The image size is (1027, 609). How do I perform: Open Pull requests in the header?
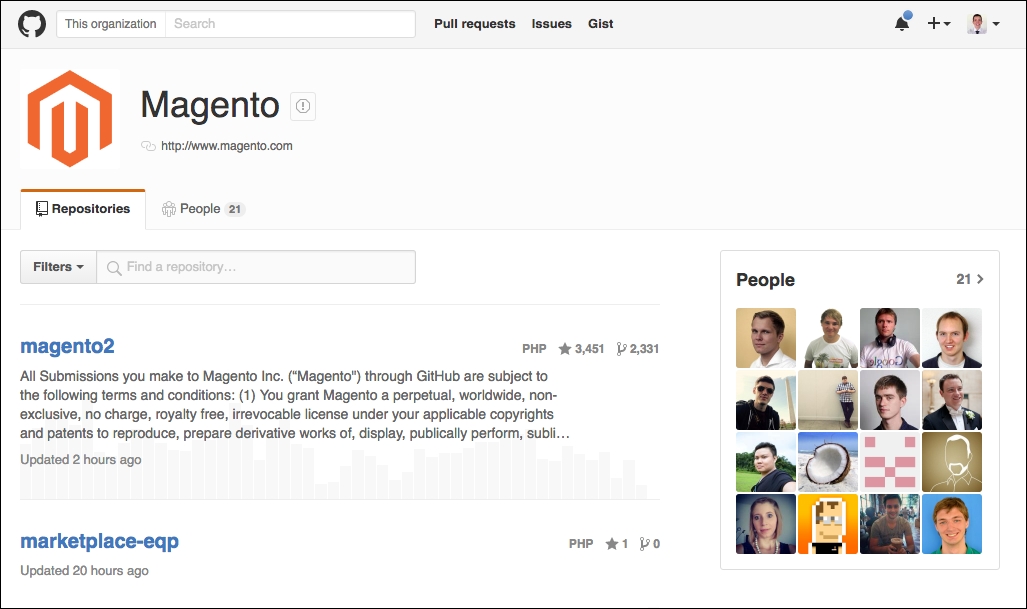[x=475, y=24]
